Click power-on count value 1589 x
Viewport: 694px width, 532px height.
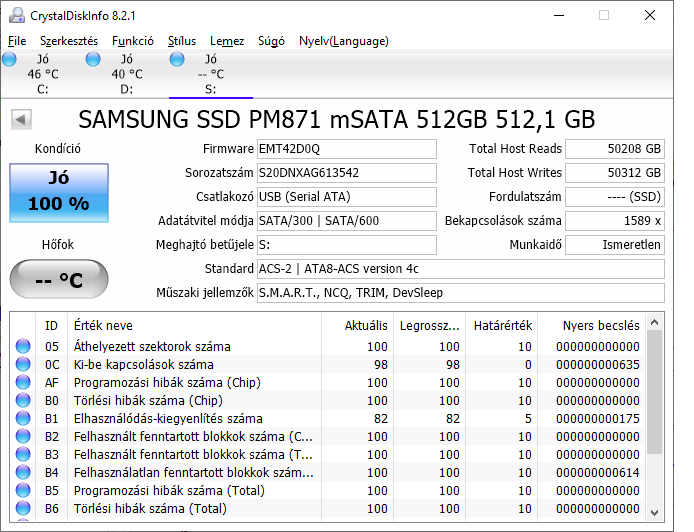coord(615,220)
